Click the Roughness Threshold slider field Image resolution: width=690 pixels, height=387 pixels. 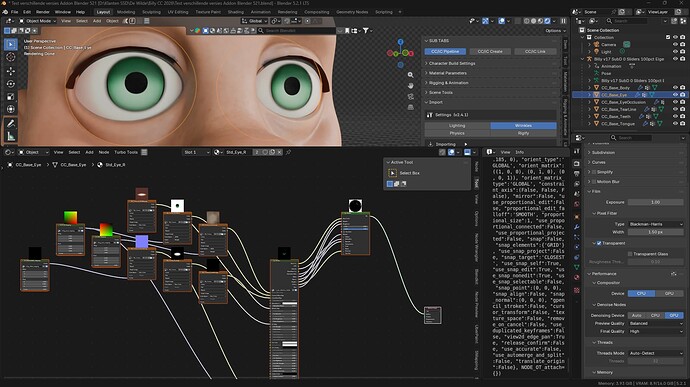pos(655,262)
